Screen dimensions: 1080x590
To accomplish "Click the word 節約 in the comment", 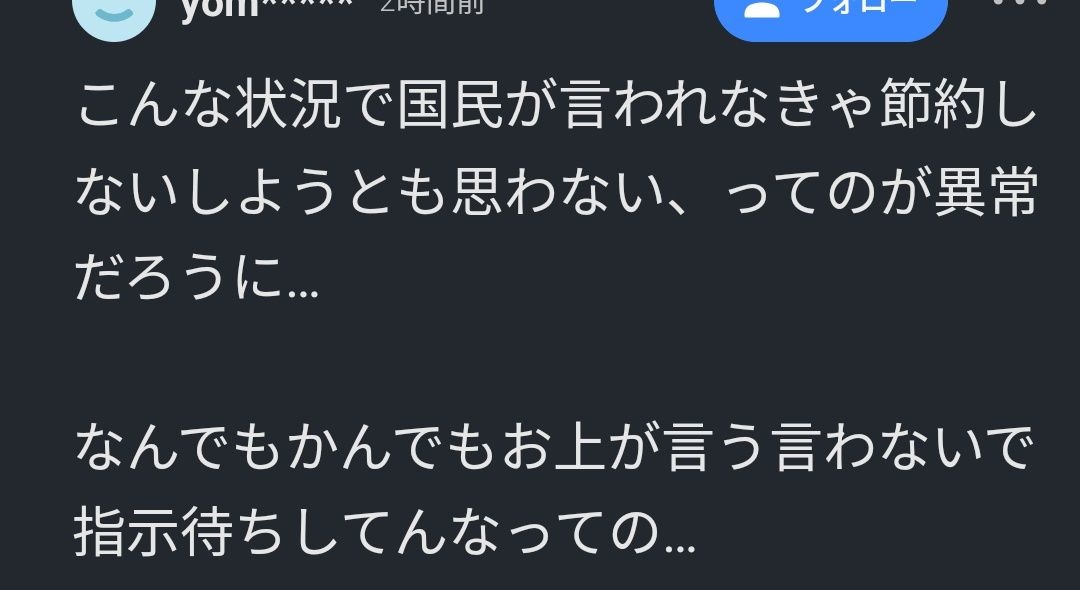I will coord(933,105).
